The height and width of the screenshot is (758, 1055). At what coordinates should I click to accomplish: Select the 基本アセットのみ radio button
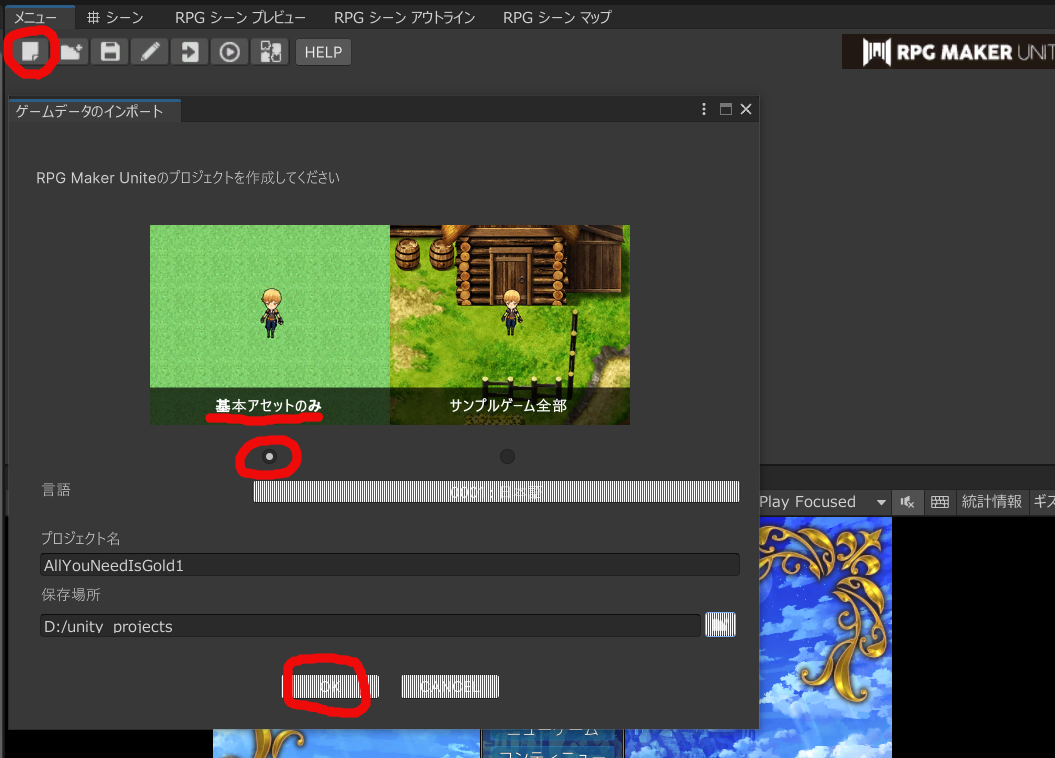(268, 456)
